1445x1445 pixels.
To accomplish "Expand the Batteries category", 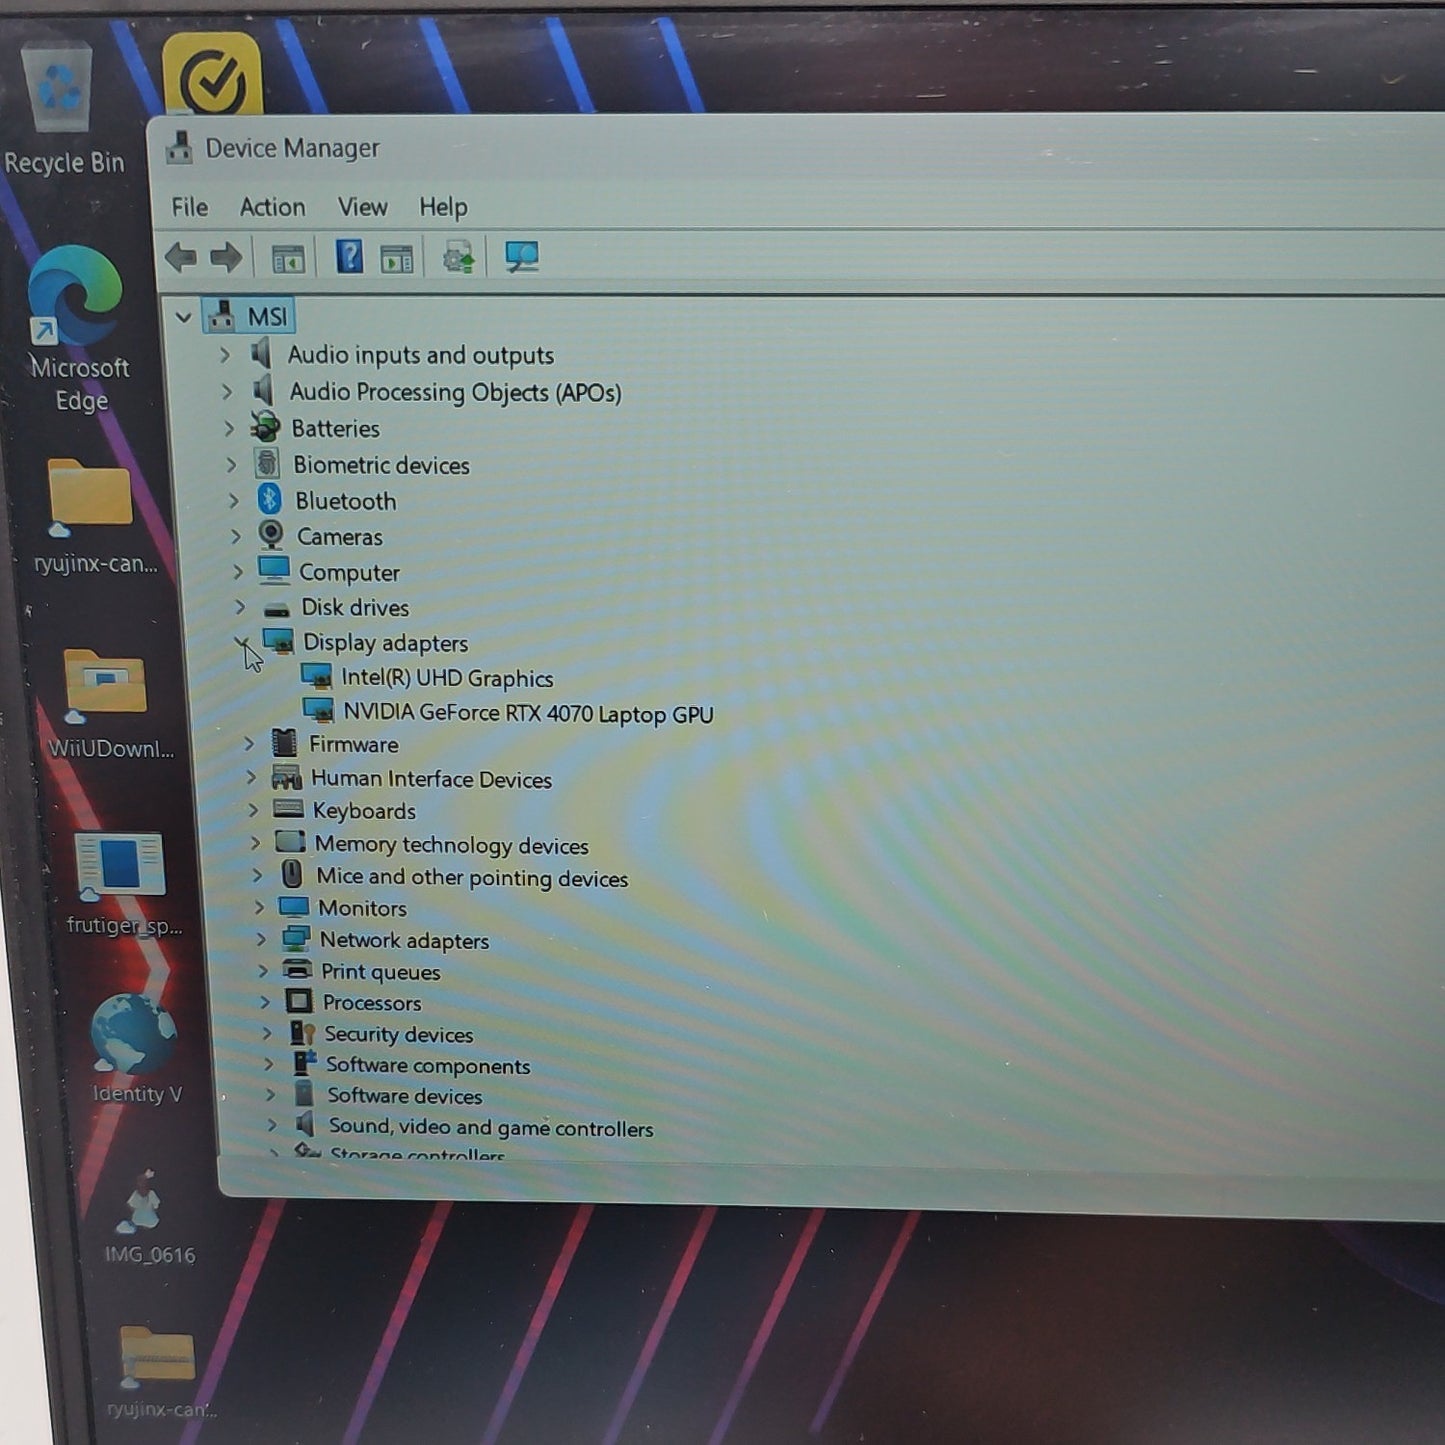I will pos(229,428).
